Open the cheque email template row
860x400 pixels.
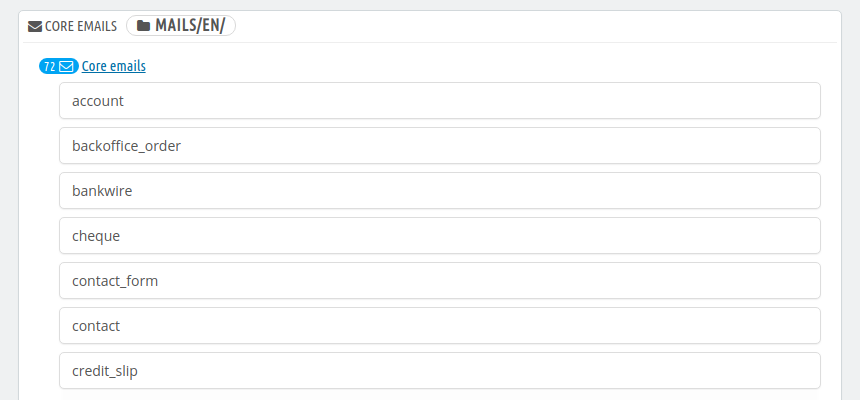[x=440, y=235]
